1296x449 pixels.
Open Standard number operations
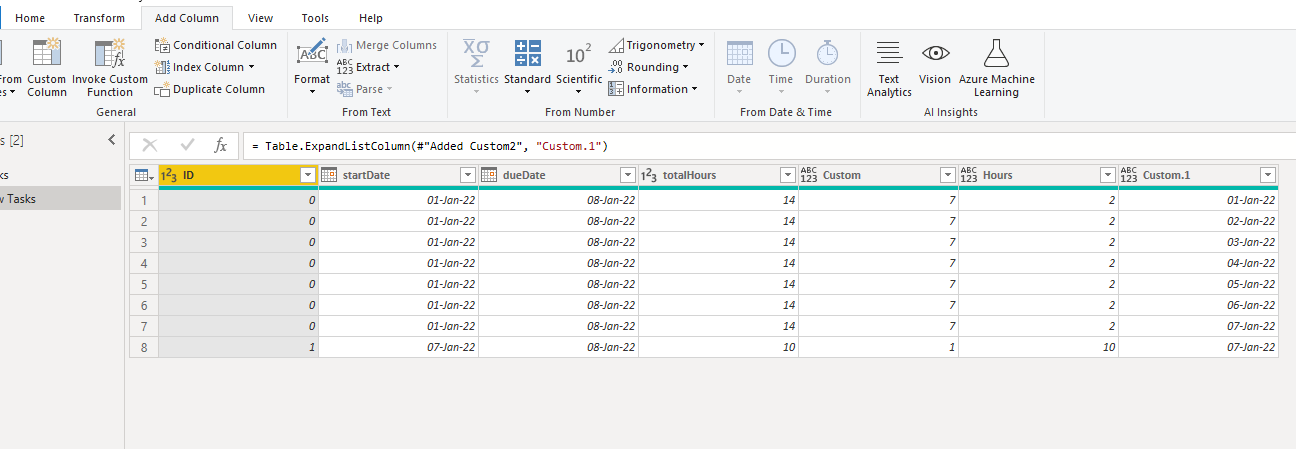pyautogui.click(x=527, y=67)
